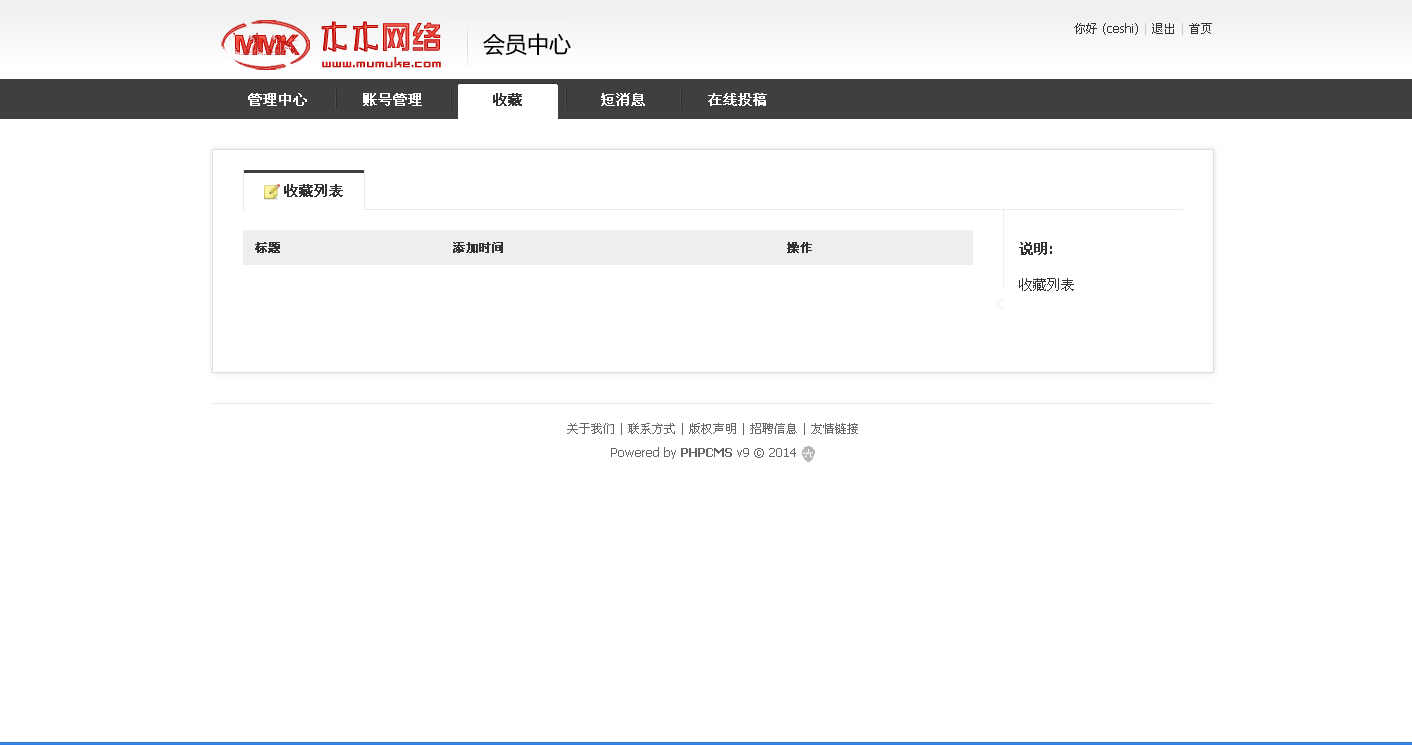Open the 在线投稿 navigation tab

tap(737, 100)
